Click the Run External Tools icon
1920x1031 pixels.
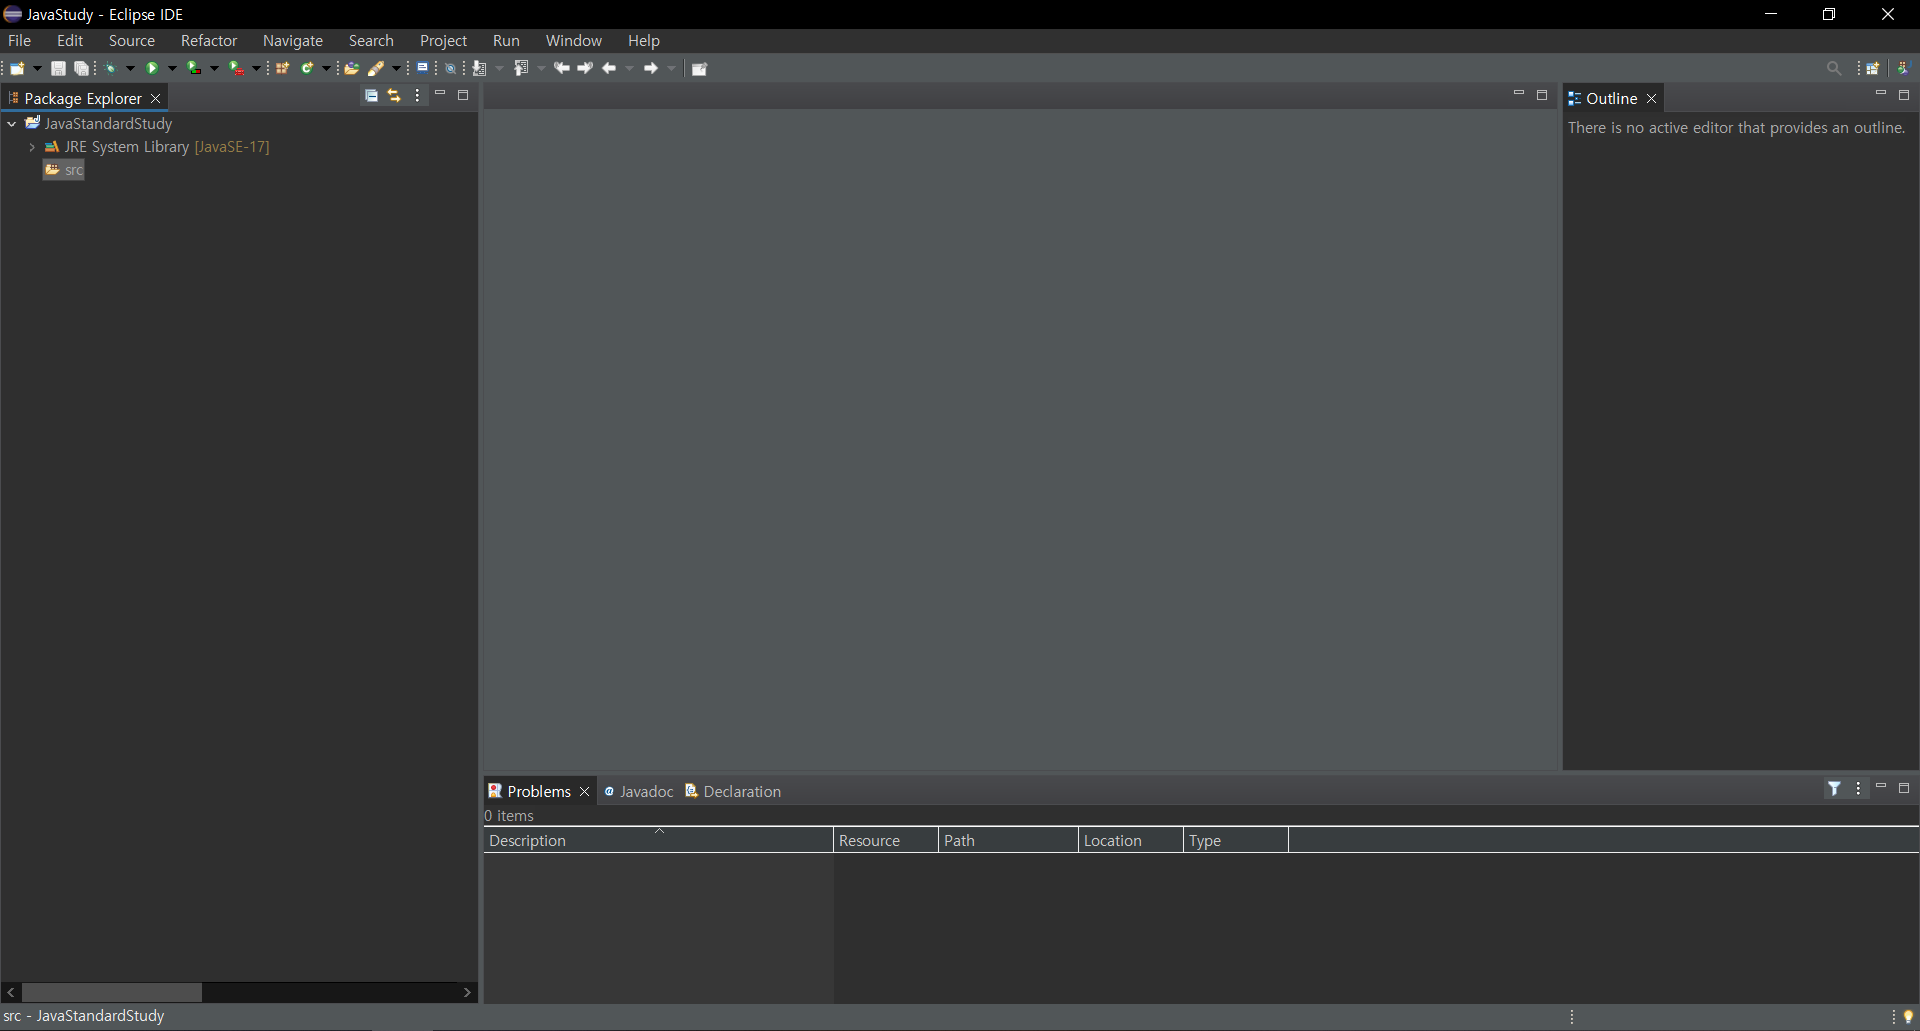236,69
